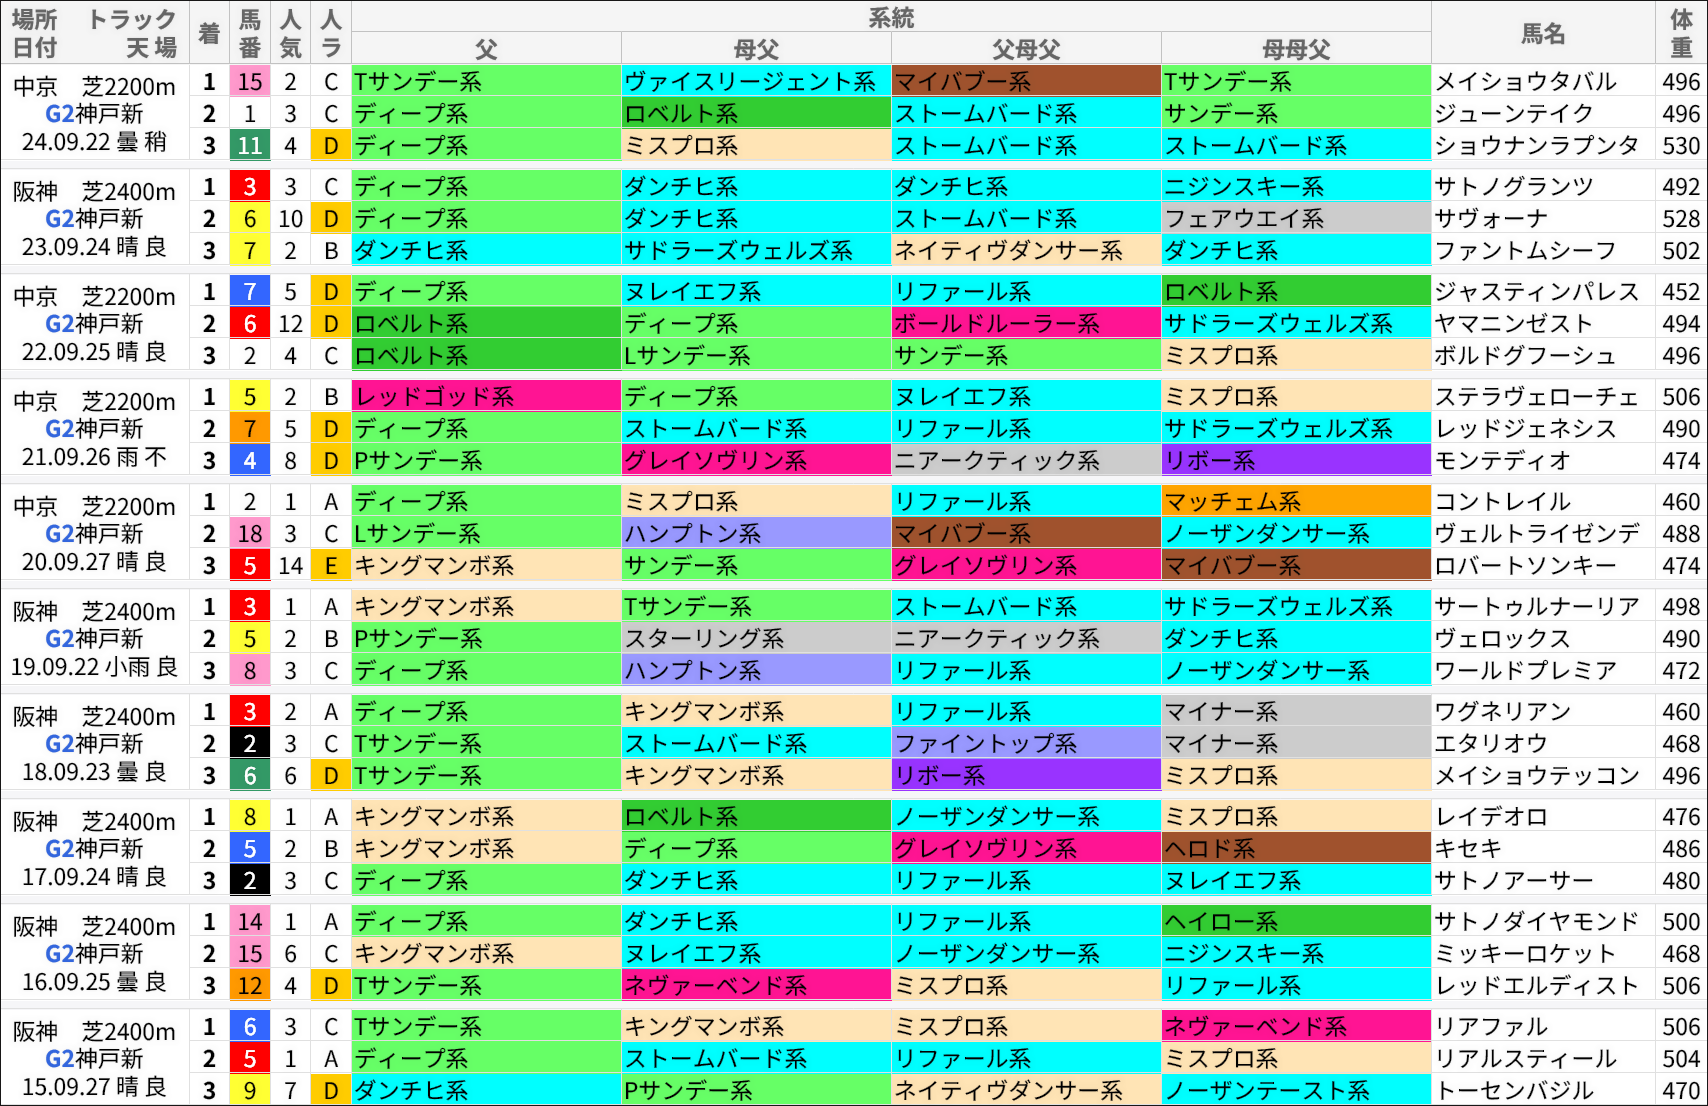Click the 体重 column header
The height and width of the screenshot is (1106, 1708).
(1681, 33)
